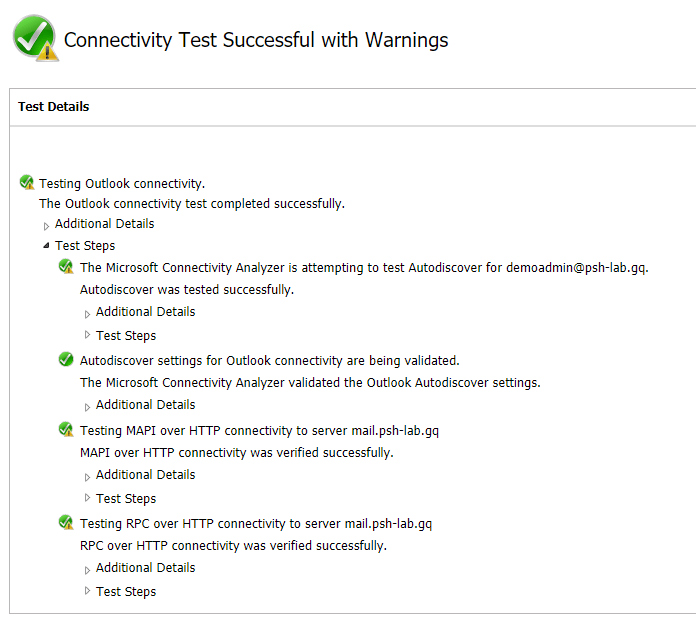696x621 pixels.
Task: Click the Test Details section header
Action: pos(54,107)
